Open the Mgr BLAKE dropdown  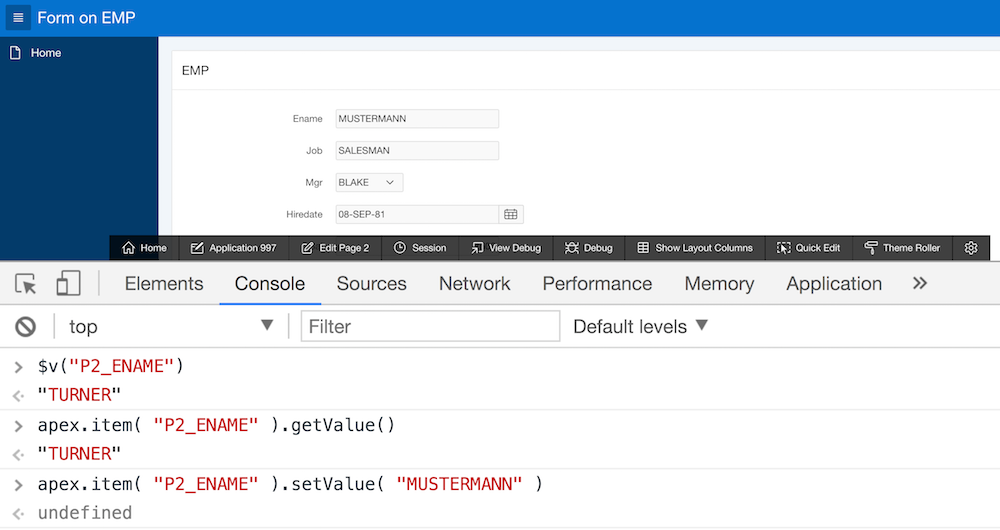(x=369, y=182)
